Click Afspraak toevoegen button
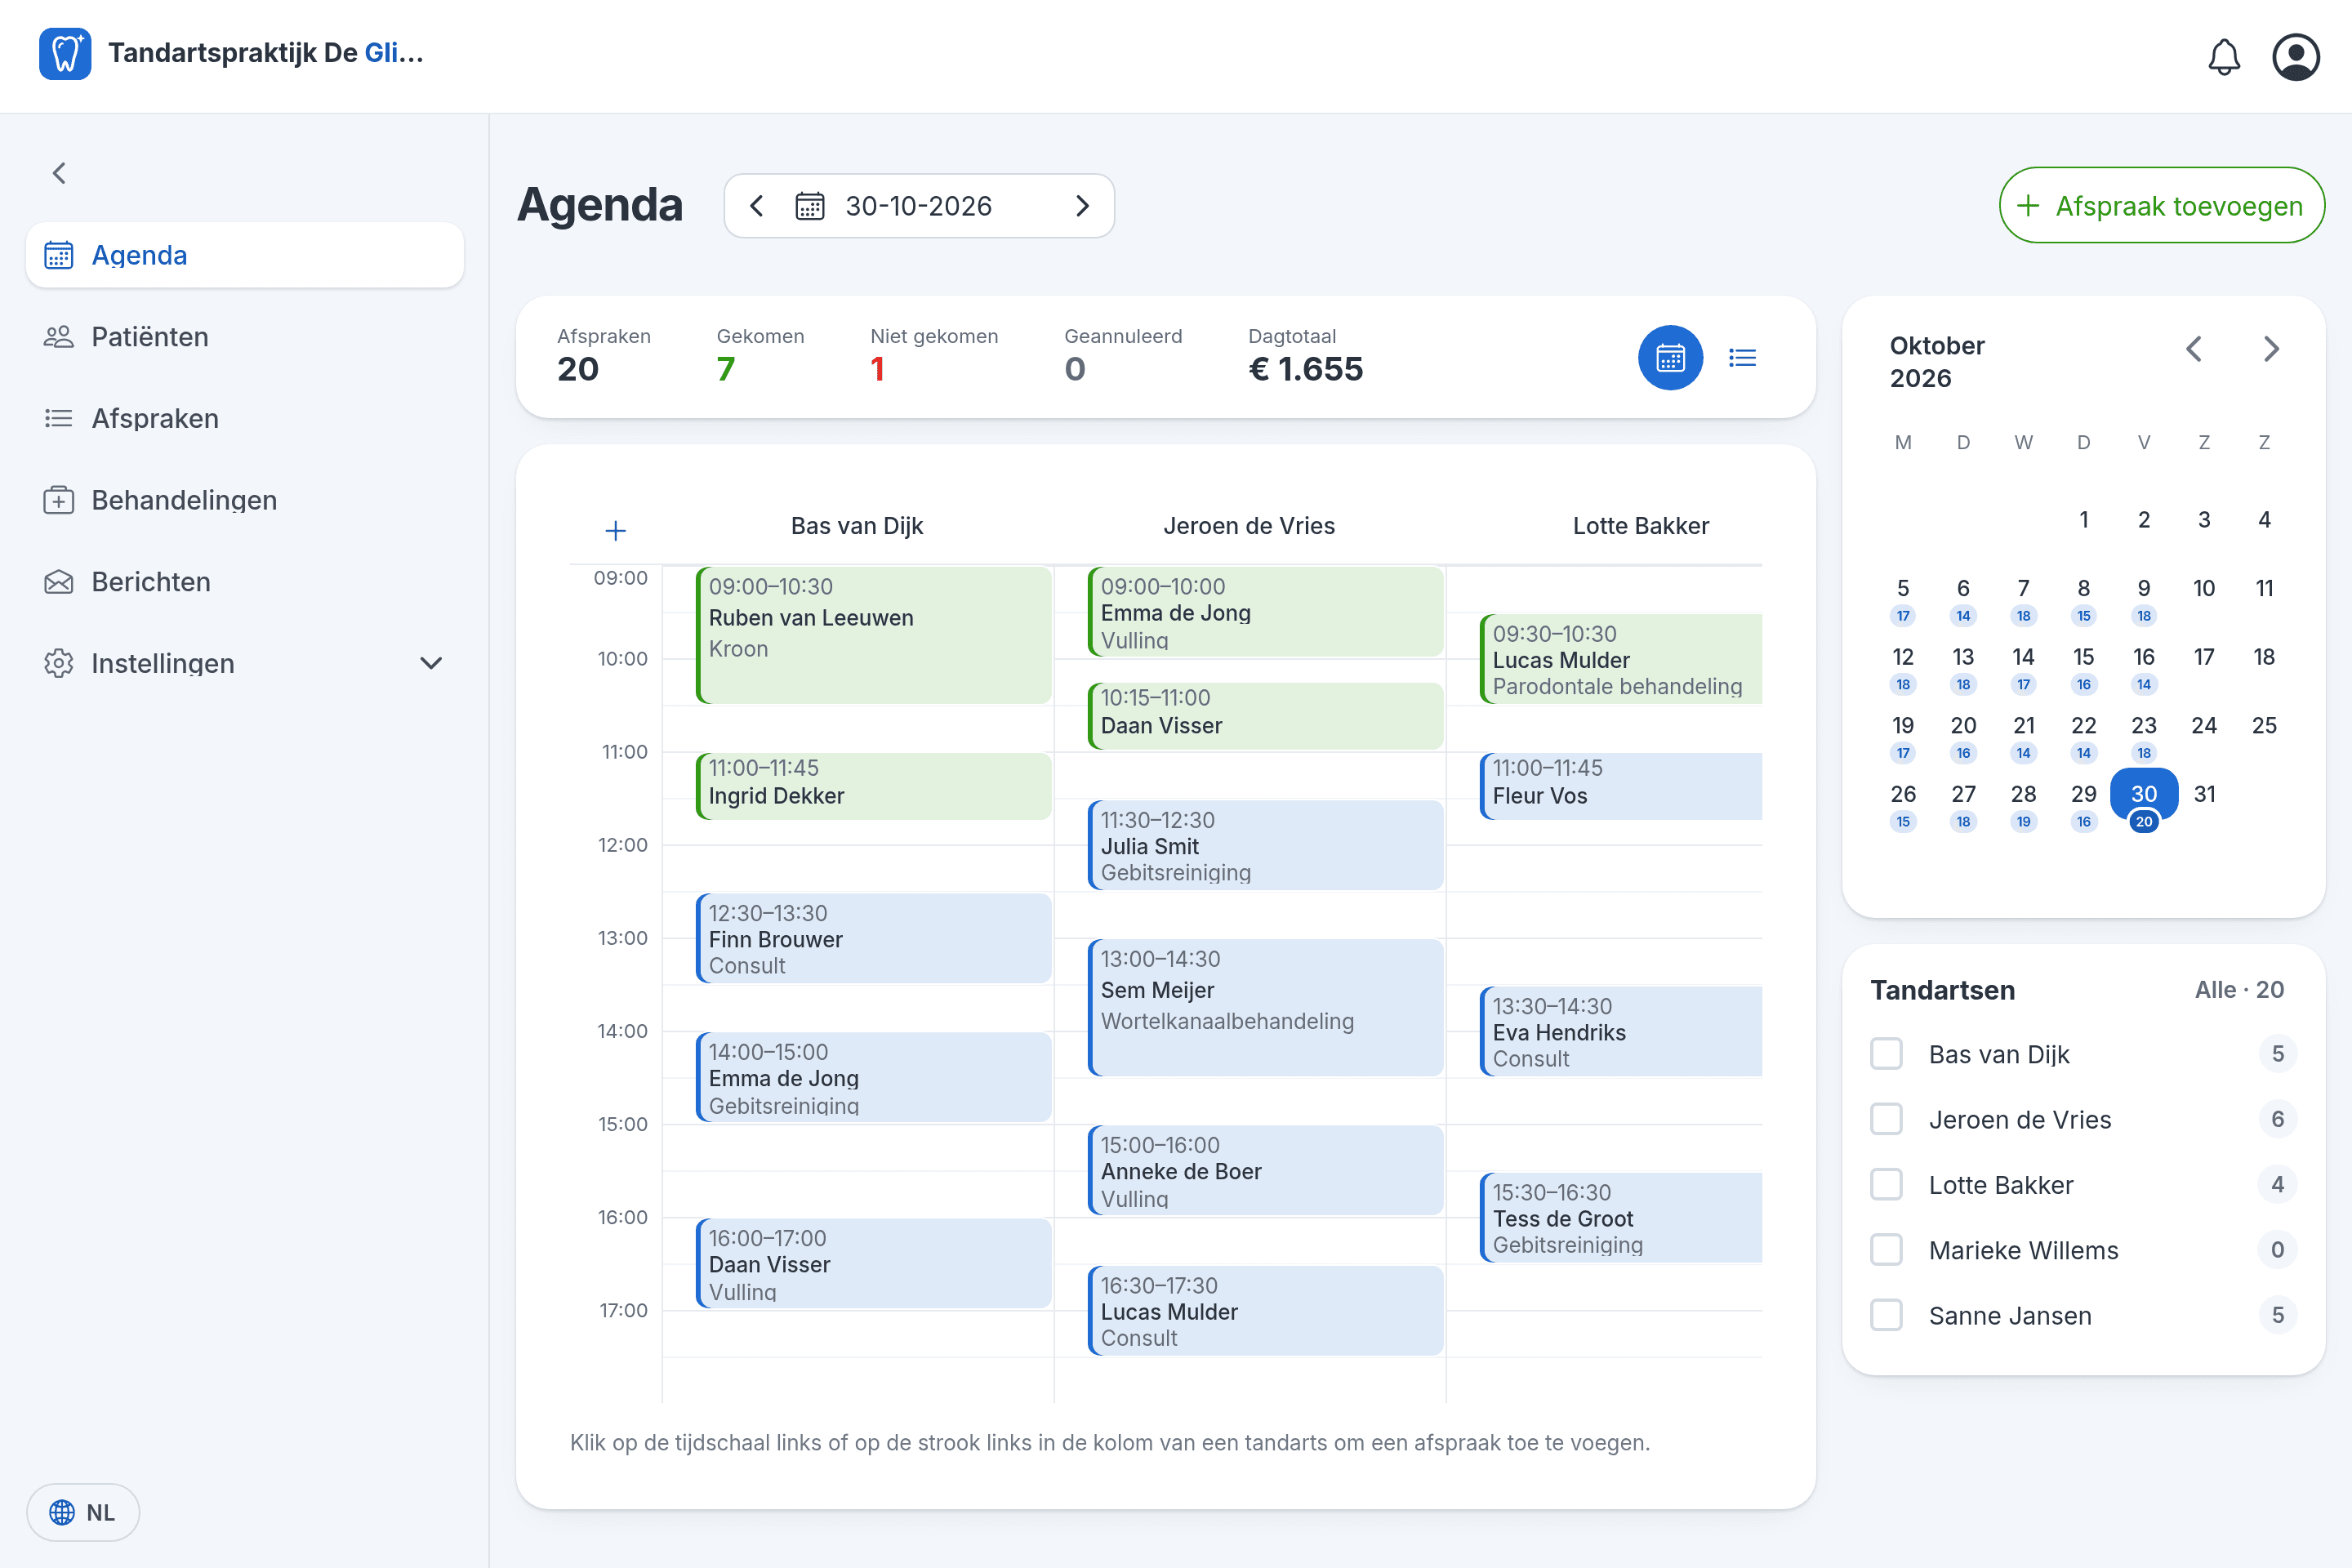Viewport: 2352px width, 1568px height. click(x=2162, y=206)
